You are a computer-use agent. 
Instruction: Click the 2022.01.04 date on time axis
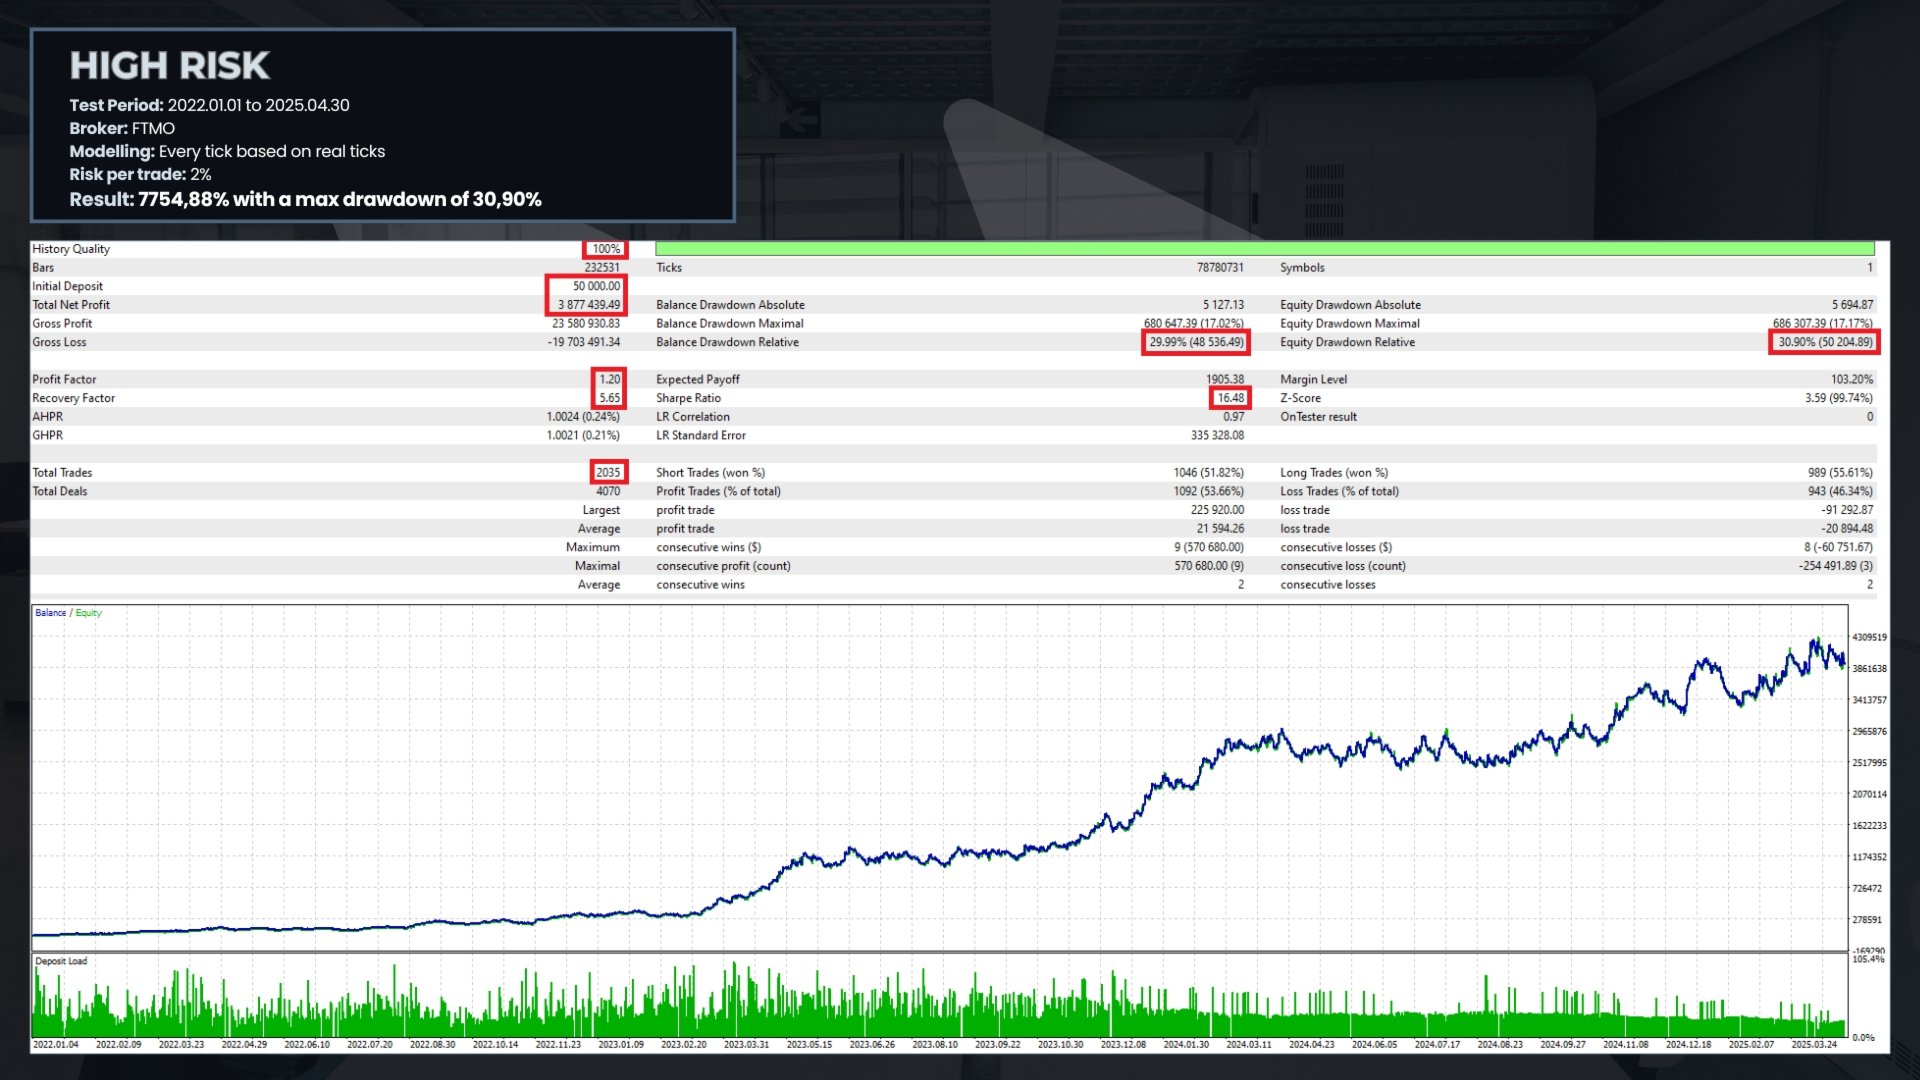[x=56, y=1044]
